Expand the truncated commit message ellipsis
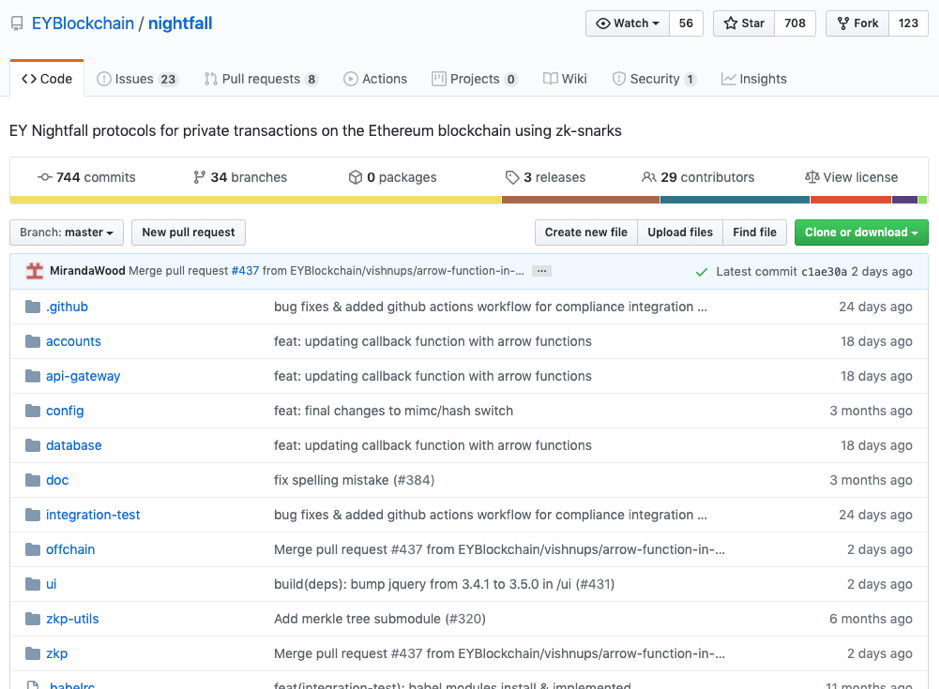This screenshot has width=939, height=689. point(542,271)
